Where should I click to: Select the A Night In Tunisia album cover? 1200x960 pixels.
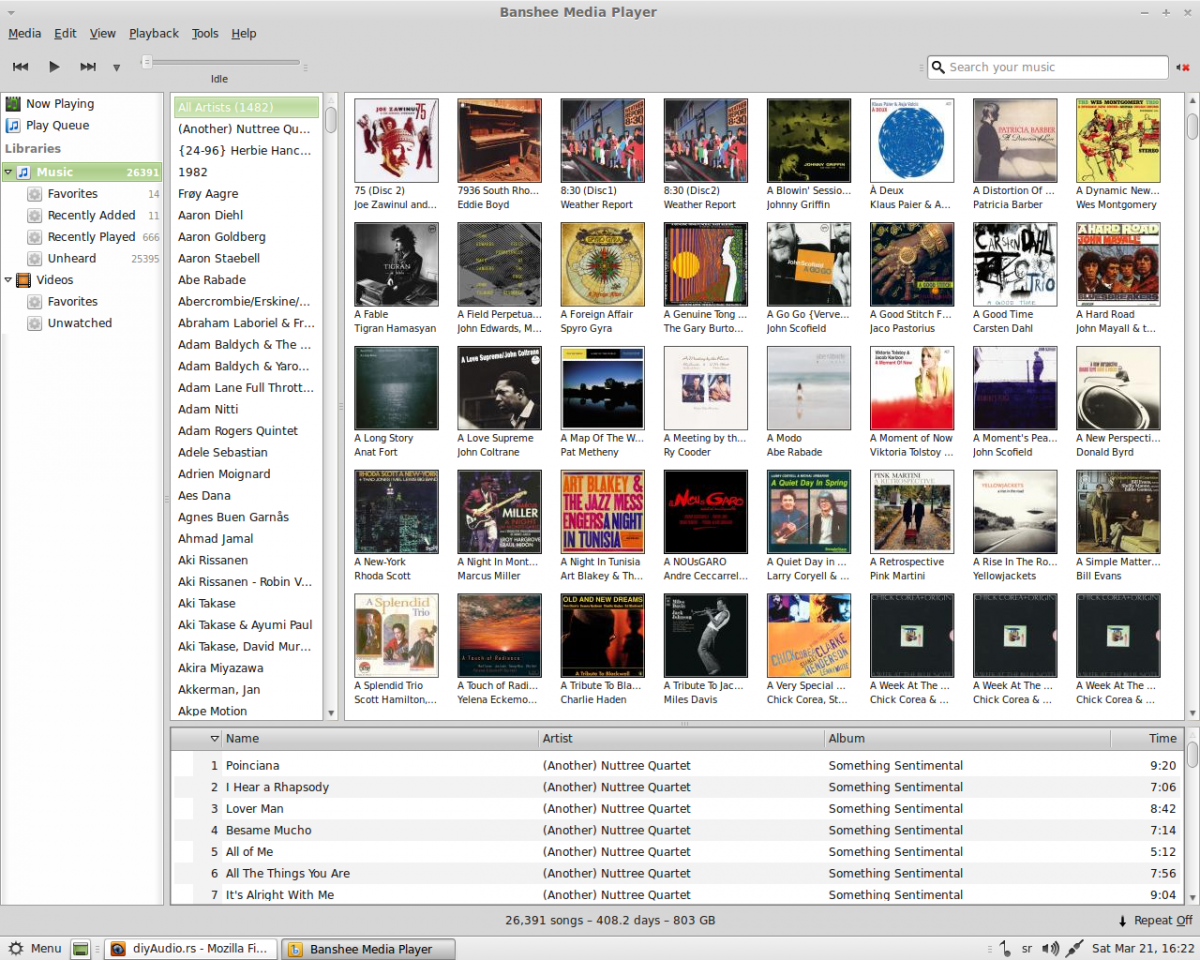click(602, 512)
